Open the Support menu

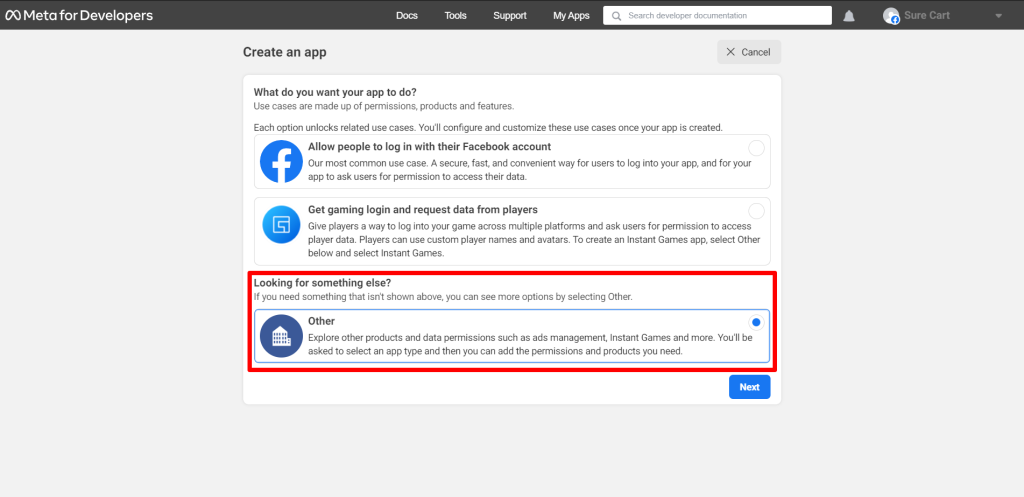(x=510, y=16)
